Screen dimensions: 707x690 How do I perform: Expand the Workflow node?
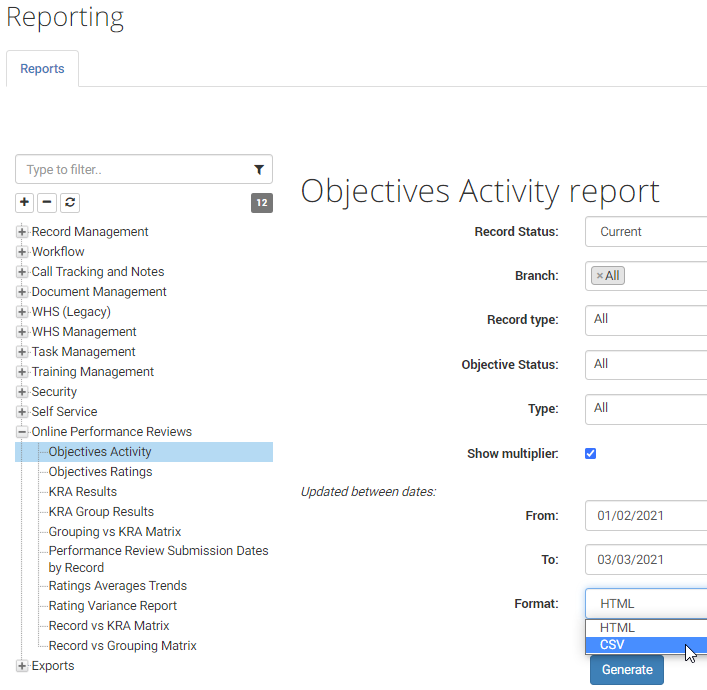[x=22, y=252]
